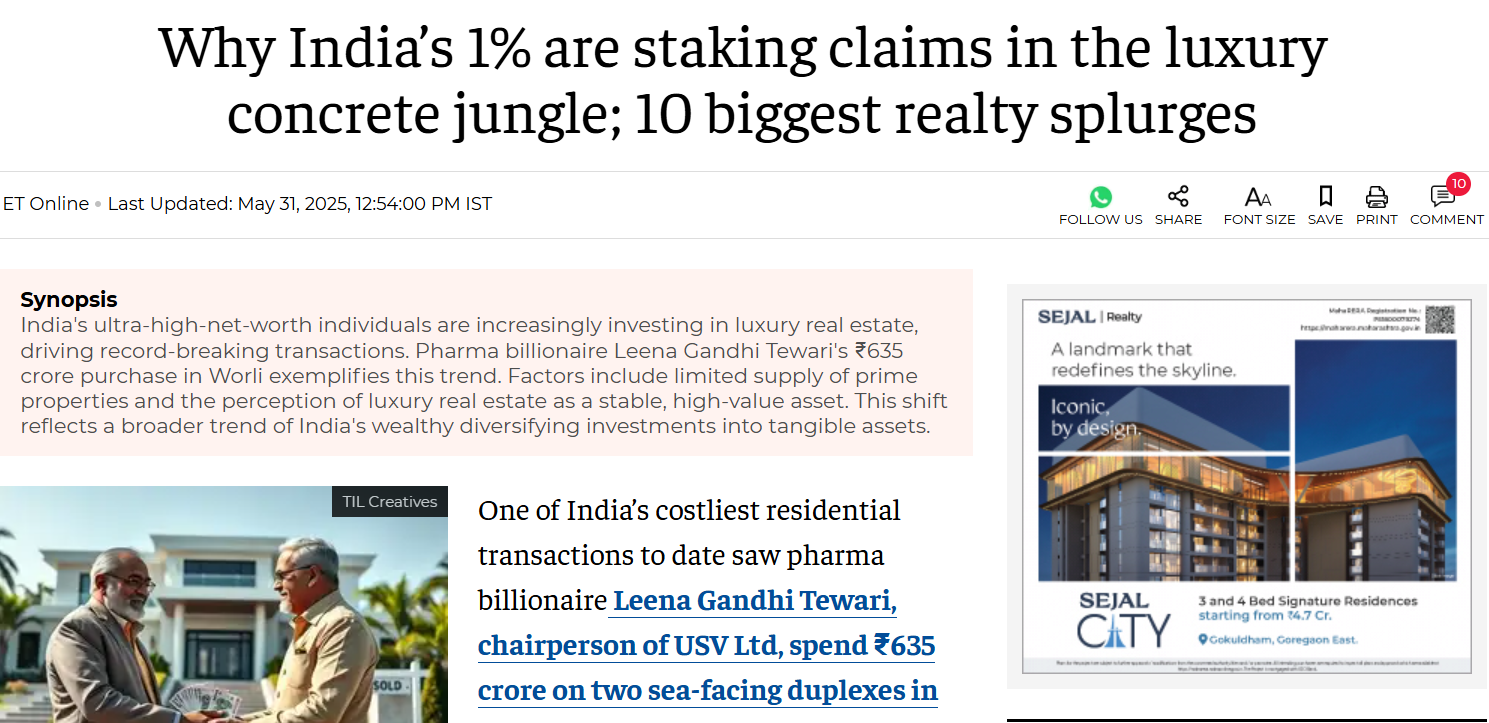1489x723 pixels.
Task: Click the TIL Creatives credit label
Action: pyautogui.click(x=390, y=502)
